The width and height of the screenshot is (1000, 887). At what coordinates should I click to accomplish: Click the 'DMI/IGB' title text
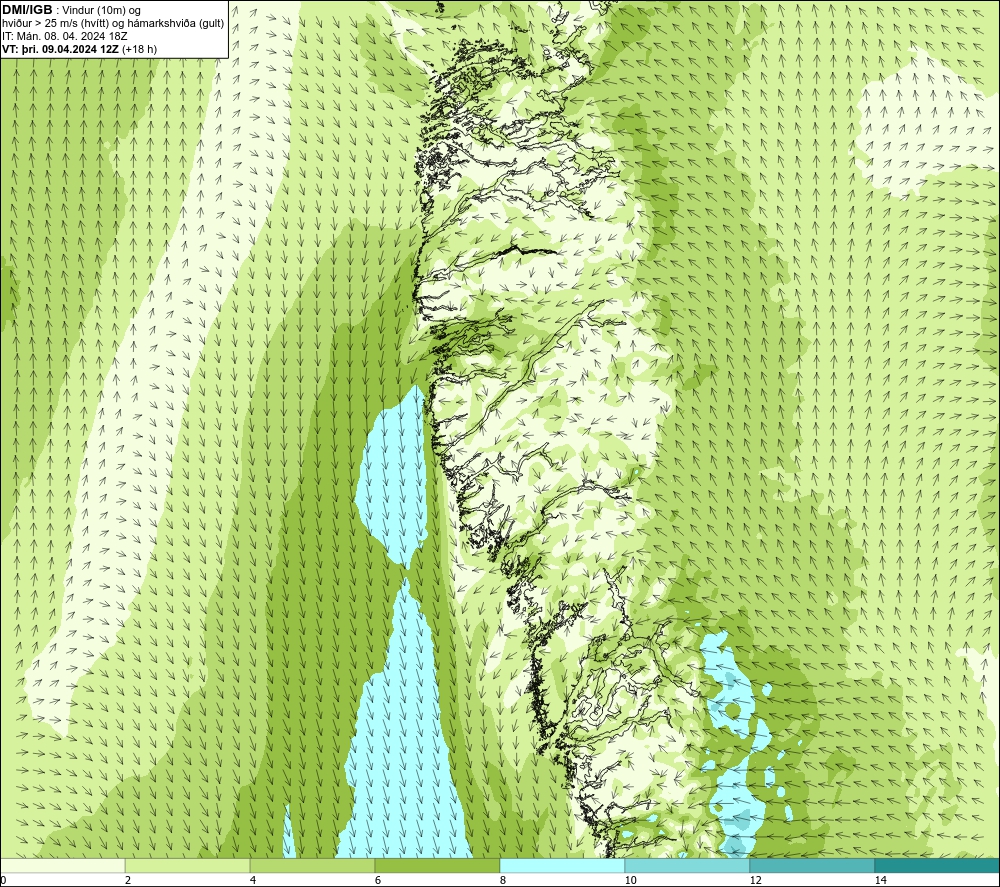coord(27,10)
